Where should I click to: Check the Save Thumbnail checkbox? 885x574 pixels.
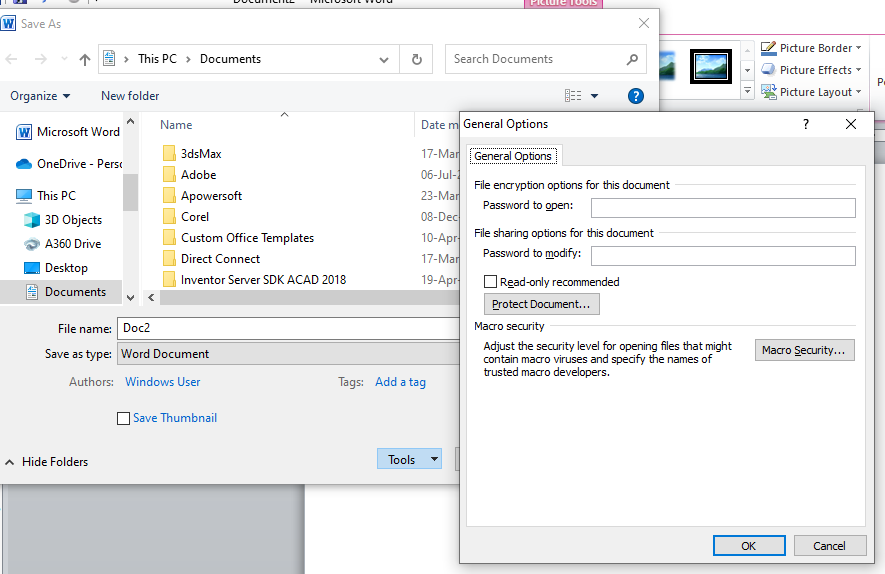pyautogui.click(x=124, y=418)
